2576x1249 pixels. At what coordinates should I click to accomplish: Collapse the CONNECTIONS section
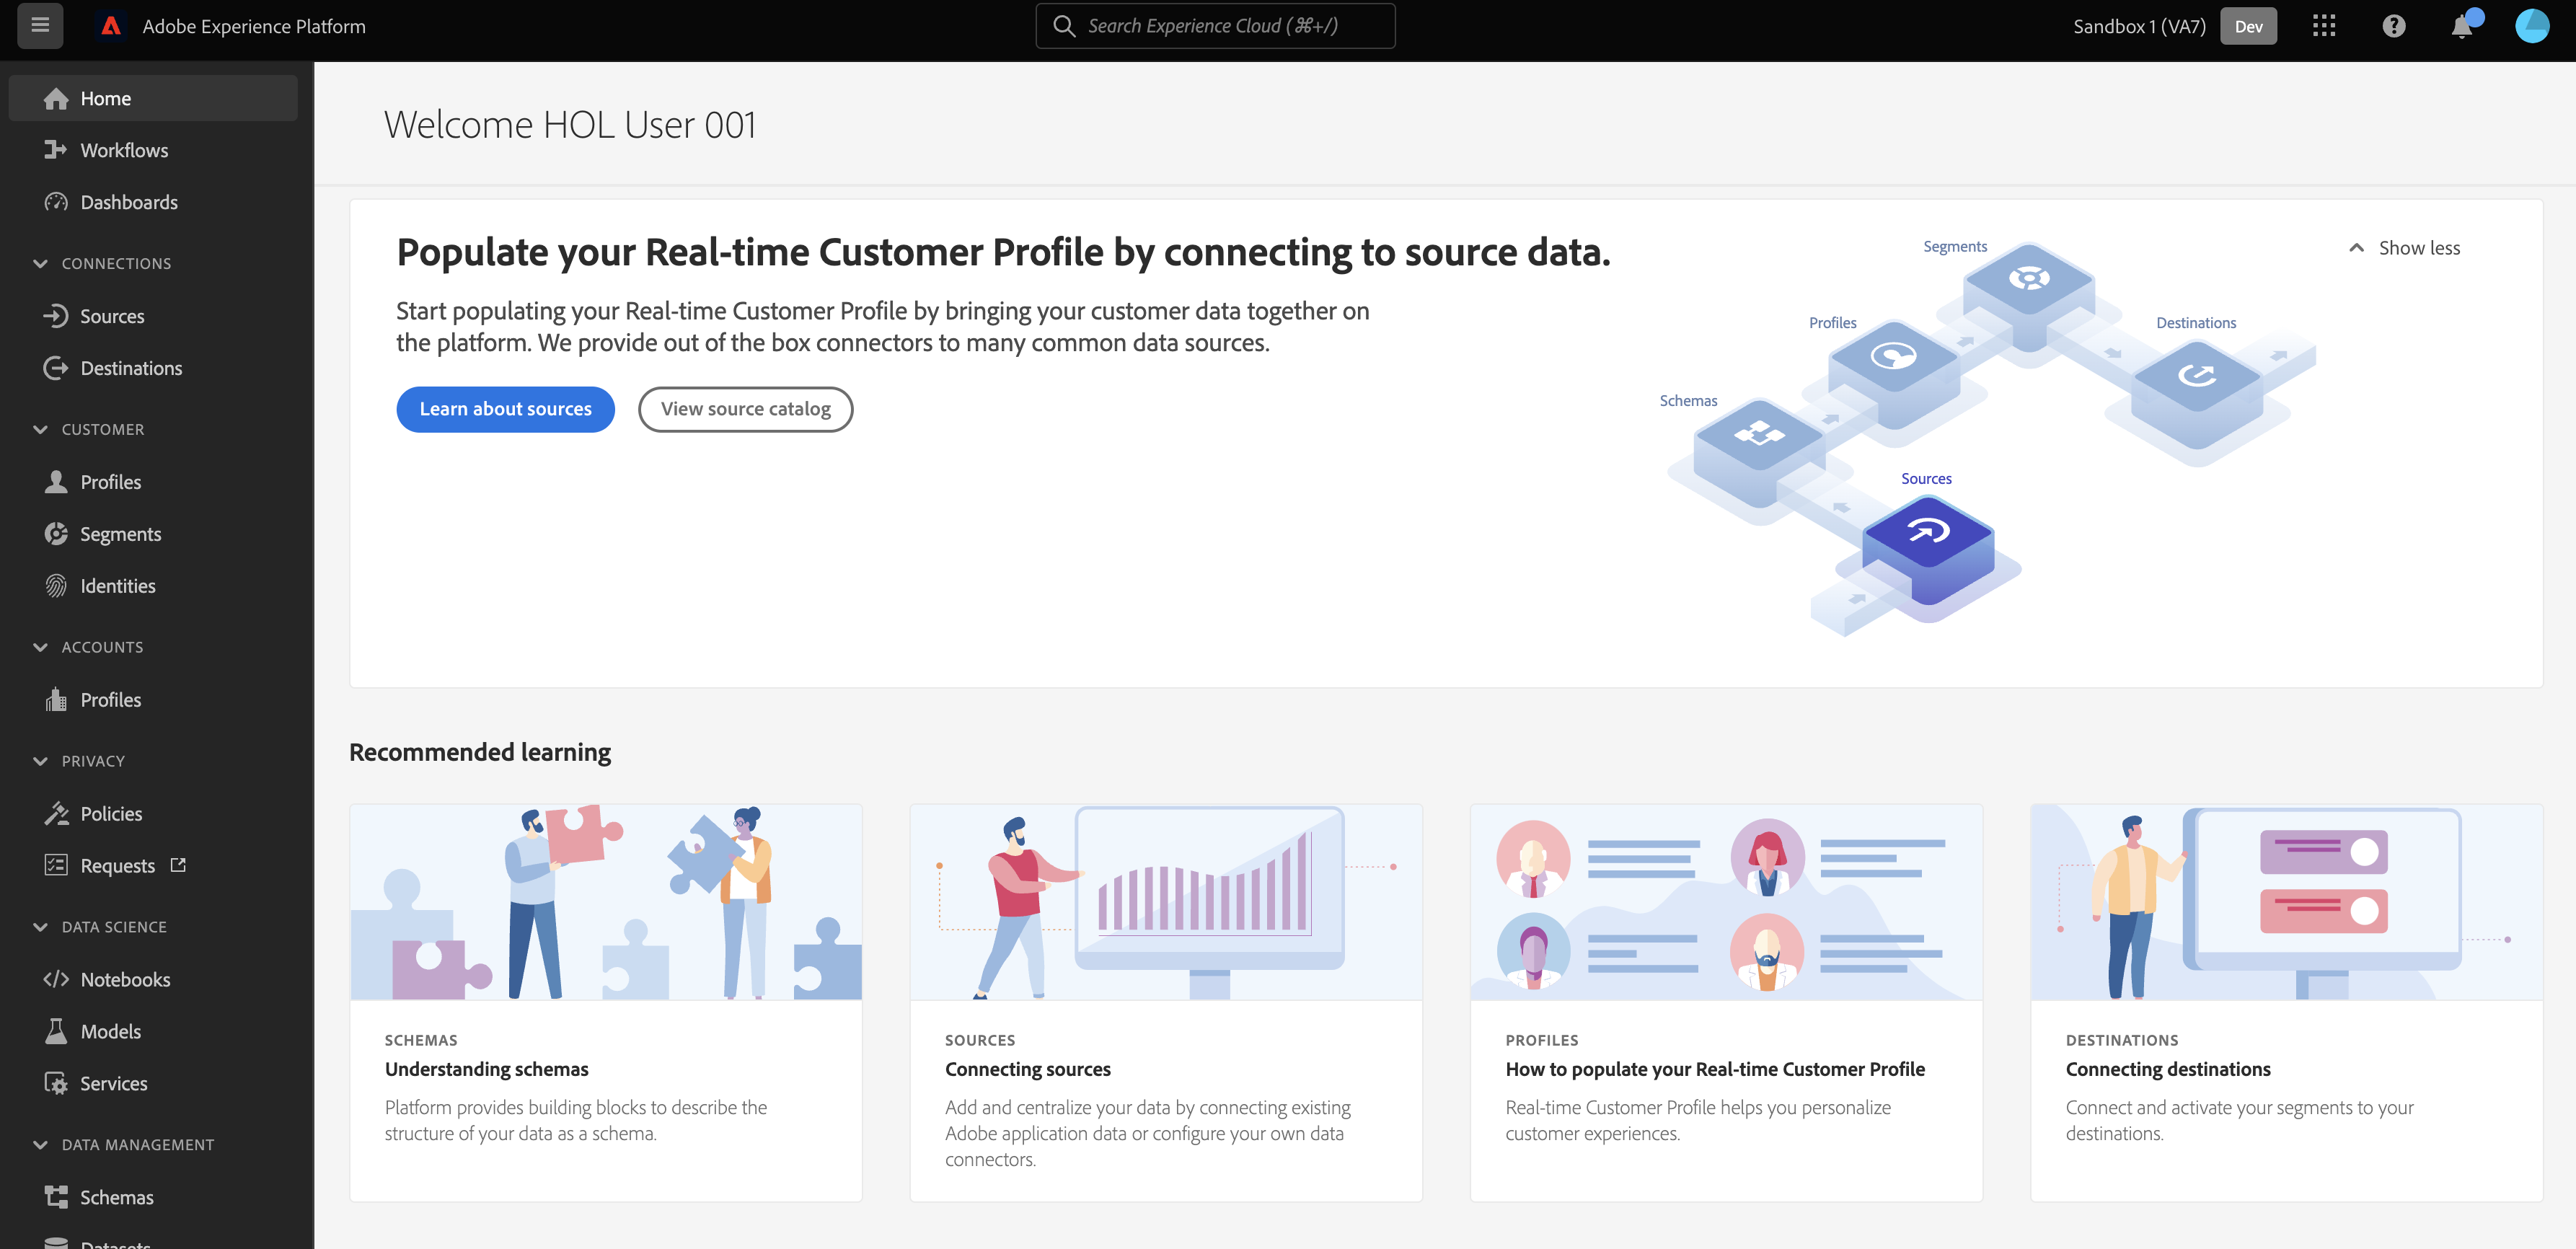(40, 264)
